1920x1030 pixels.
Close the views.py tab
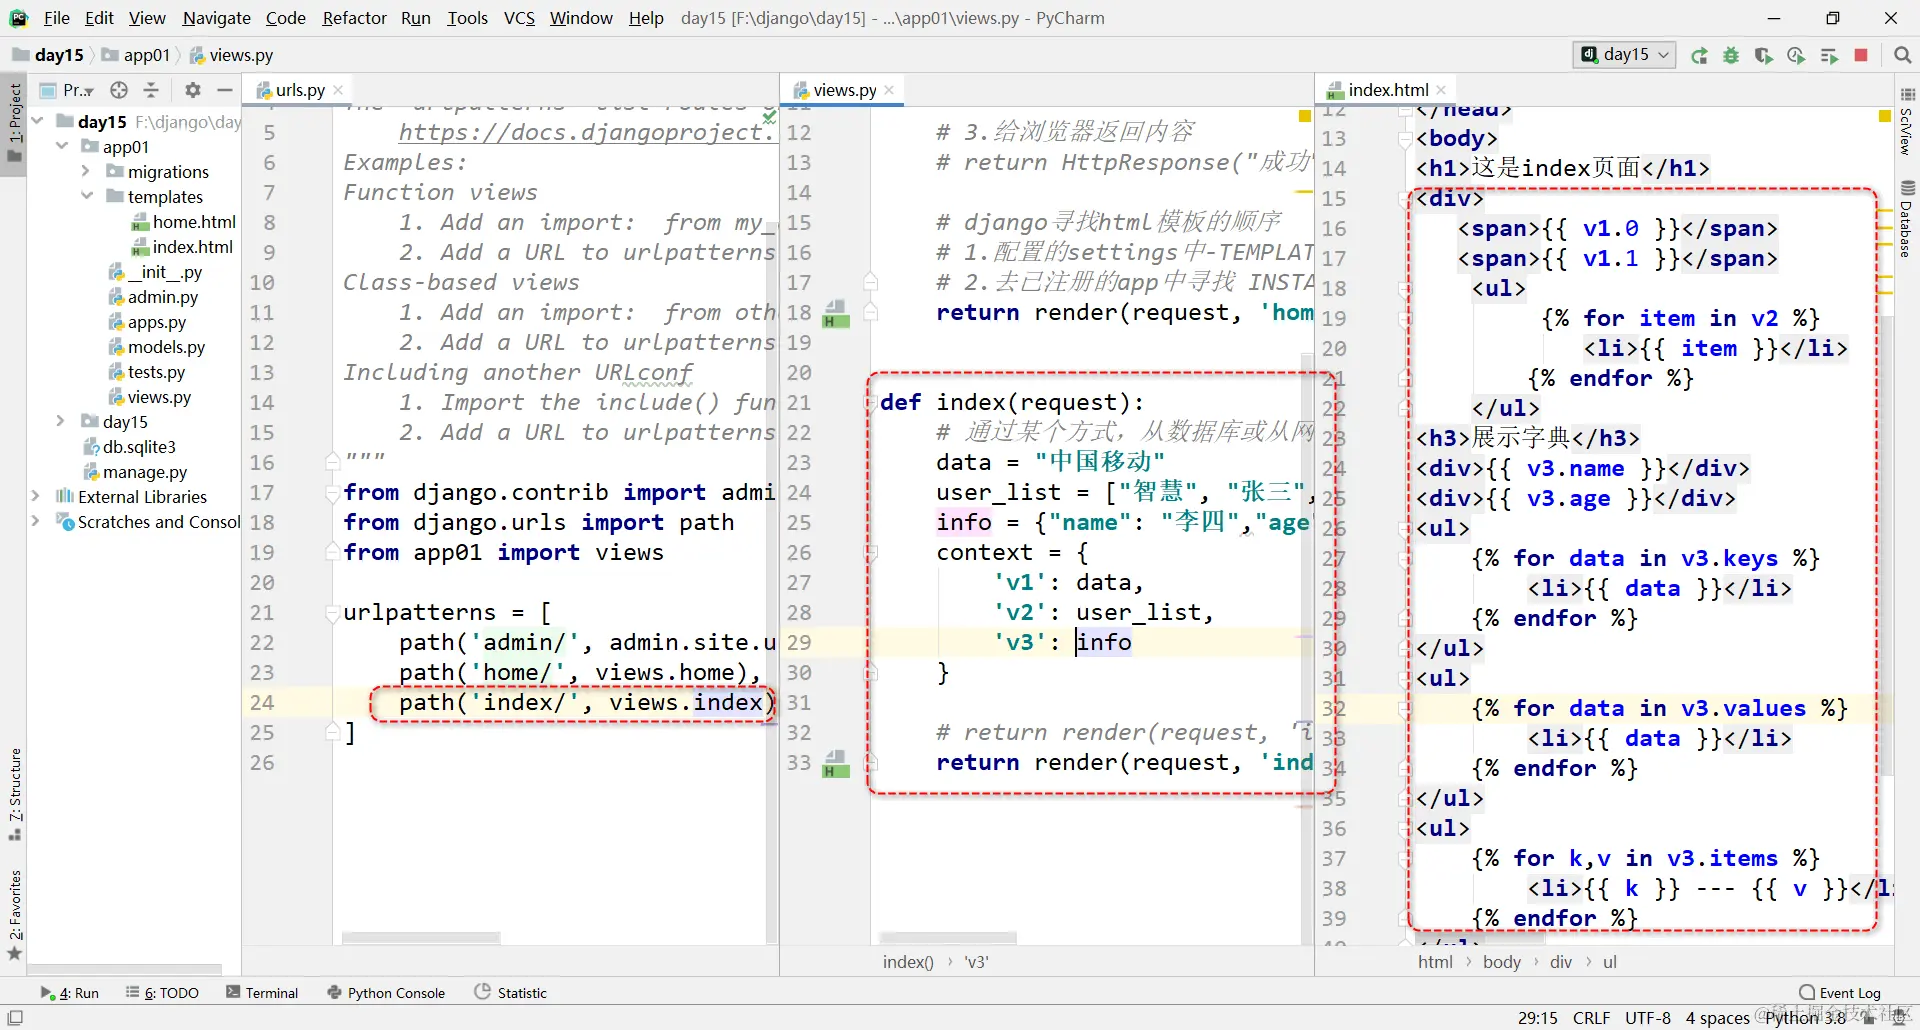click(x=889, y=90)
